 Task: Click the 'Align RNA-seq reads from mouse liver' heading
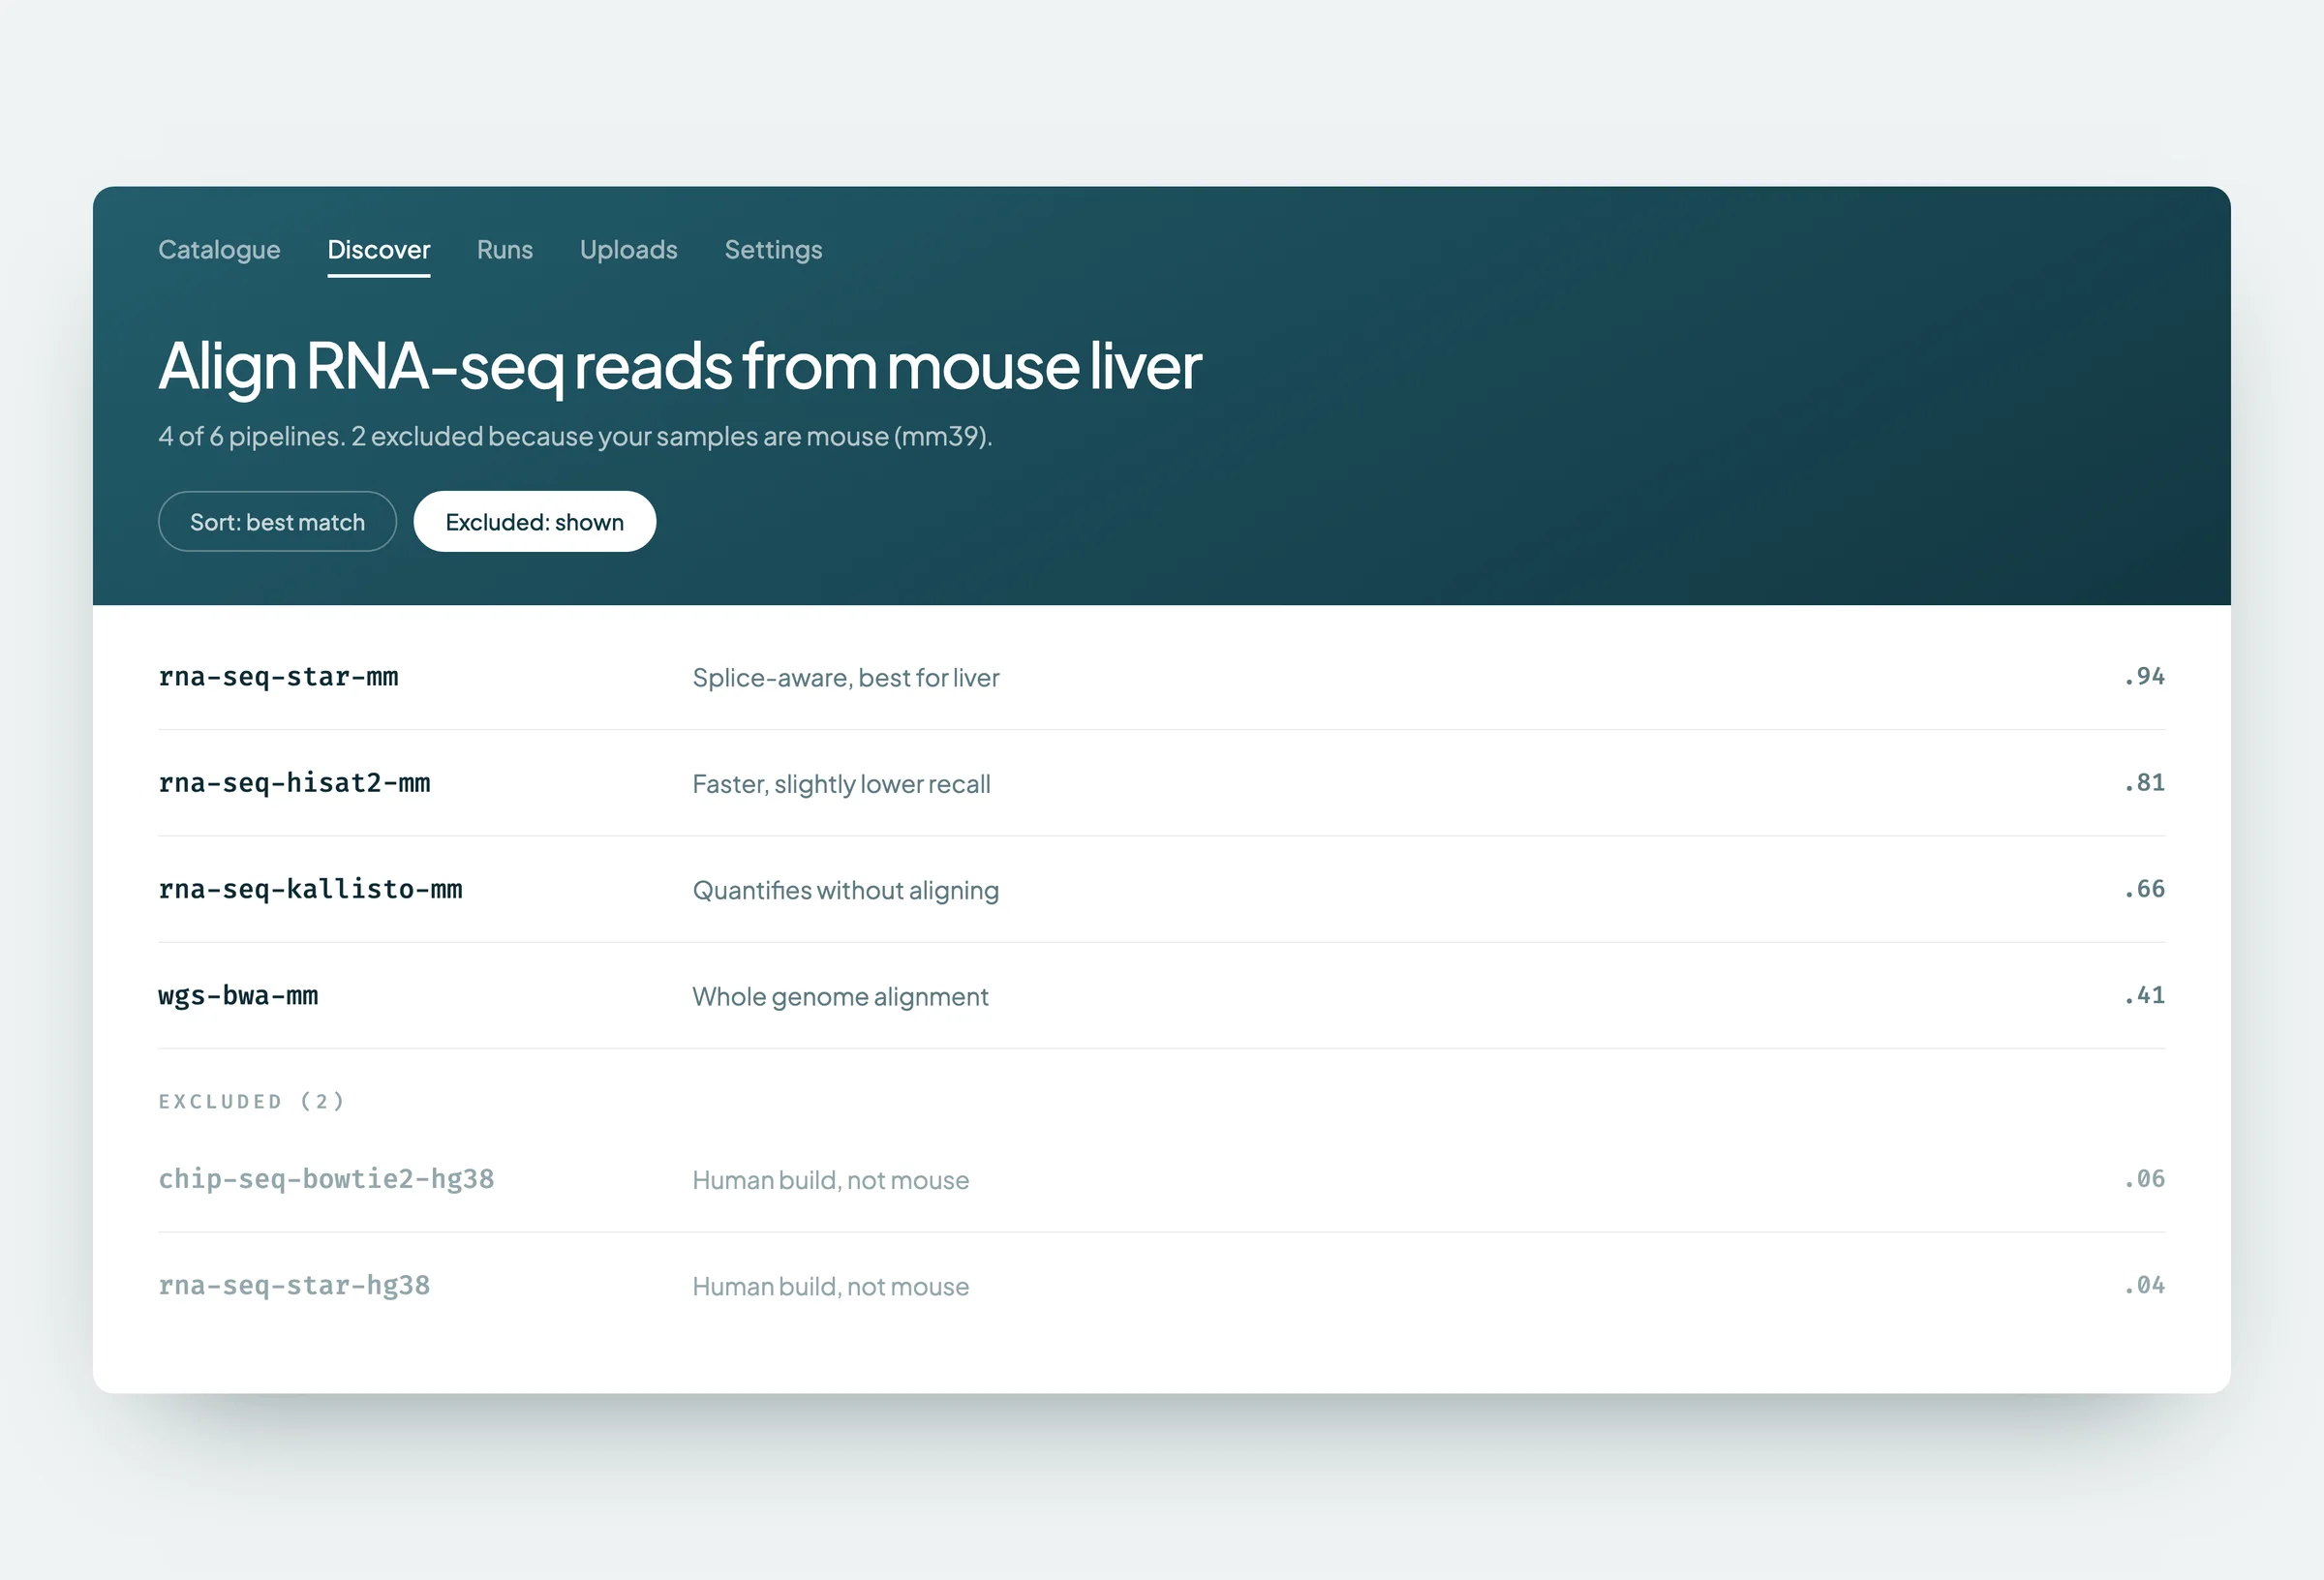pyautogui.click(x=680, y=366)
